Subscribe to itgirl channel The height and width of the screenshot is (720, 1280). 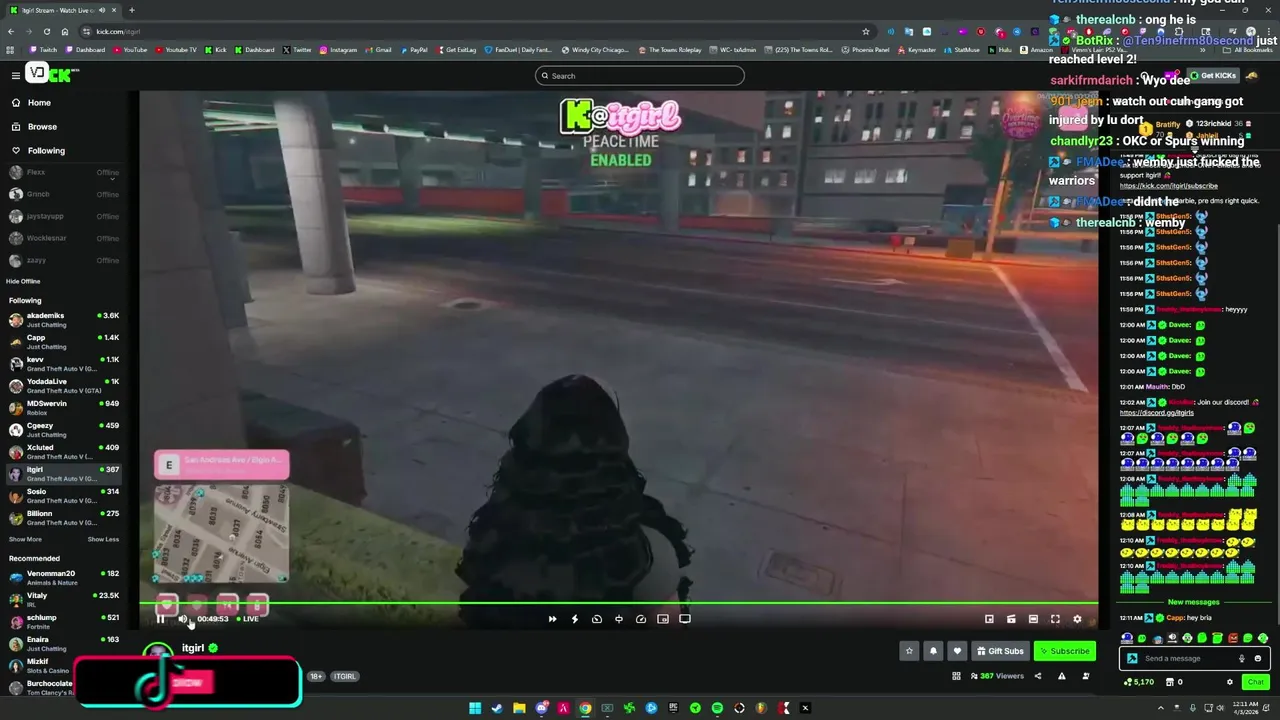[1065, 651]
